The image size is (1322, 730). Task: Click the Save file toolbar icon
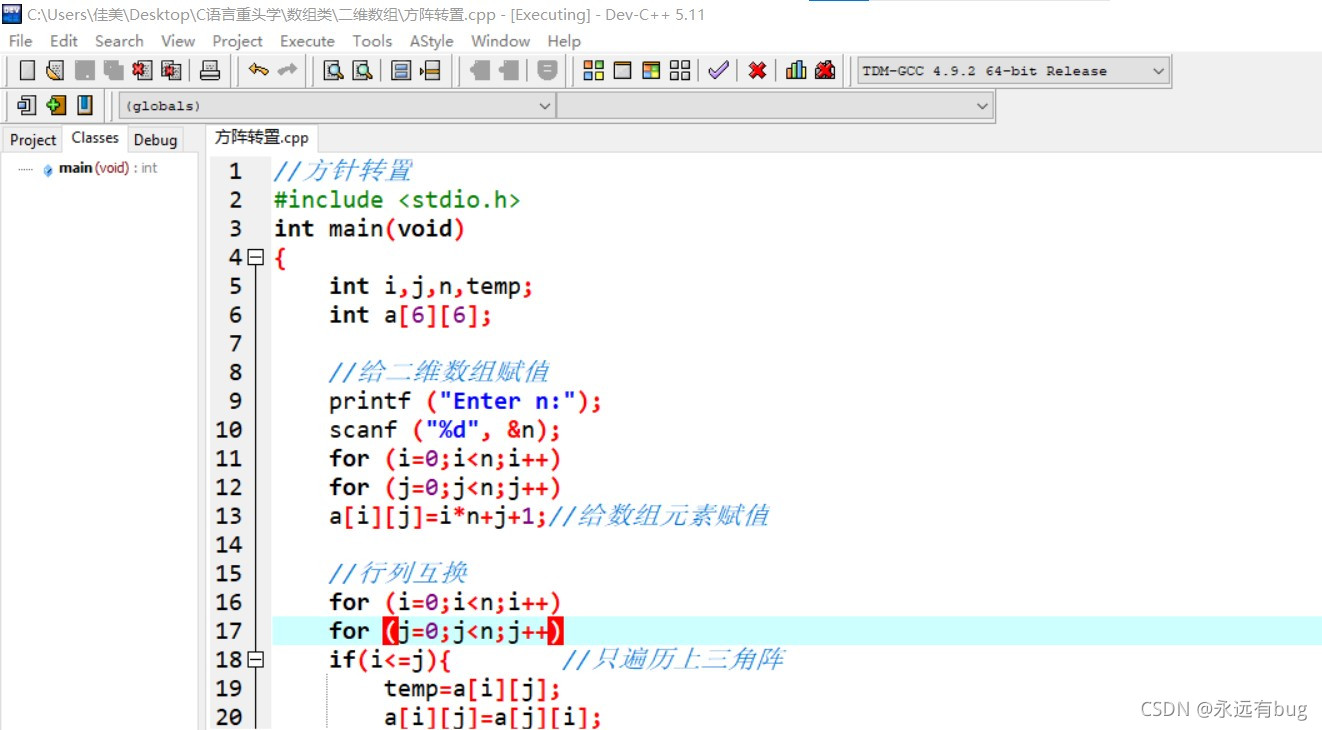85,71
